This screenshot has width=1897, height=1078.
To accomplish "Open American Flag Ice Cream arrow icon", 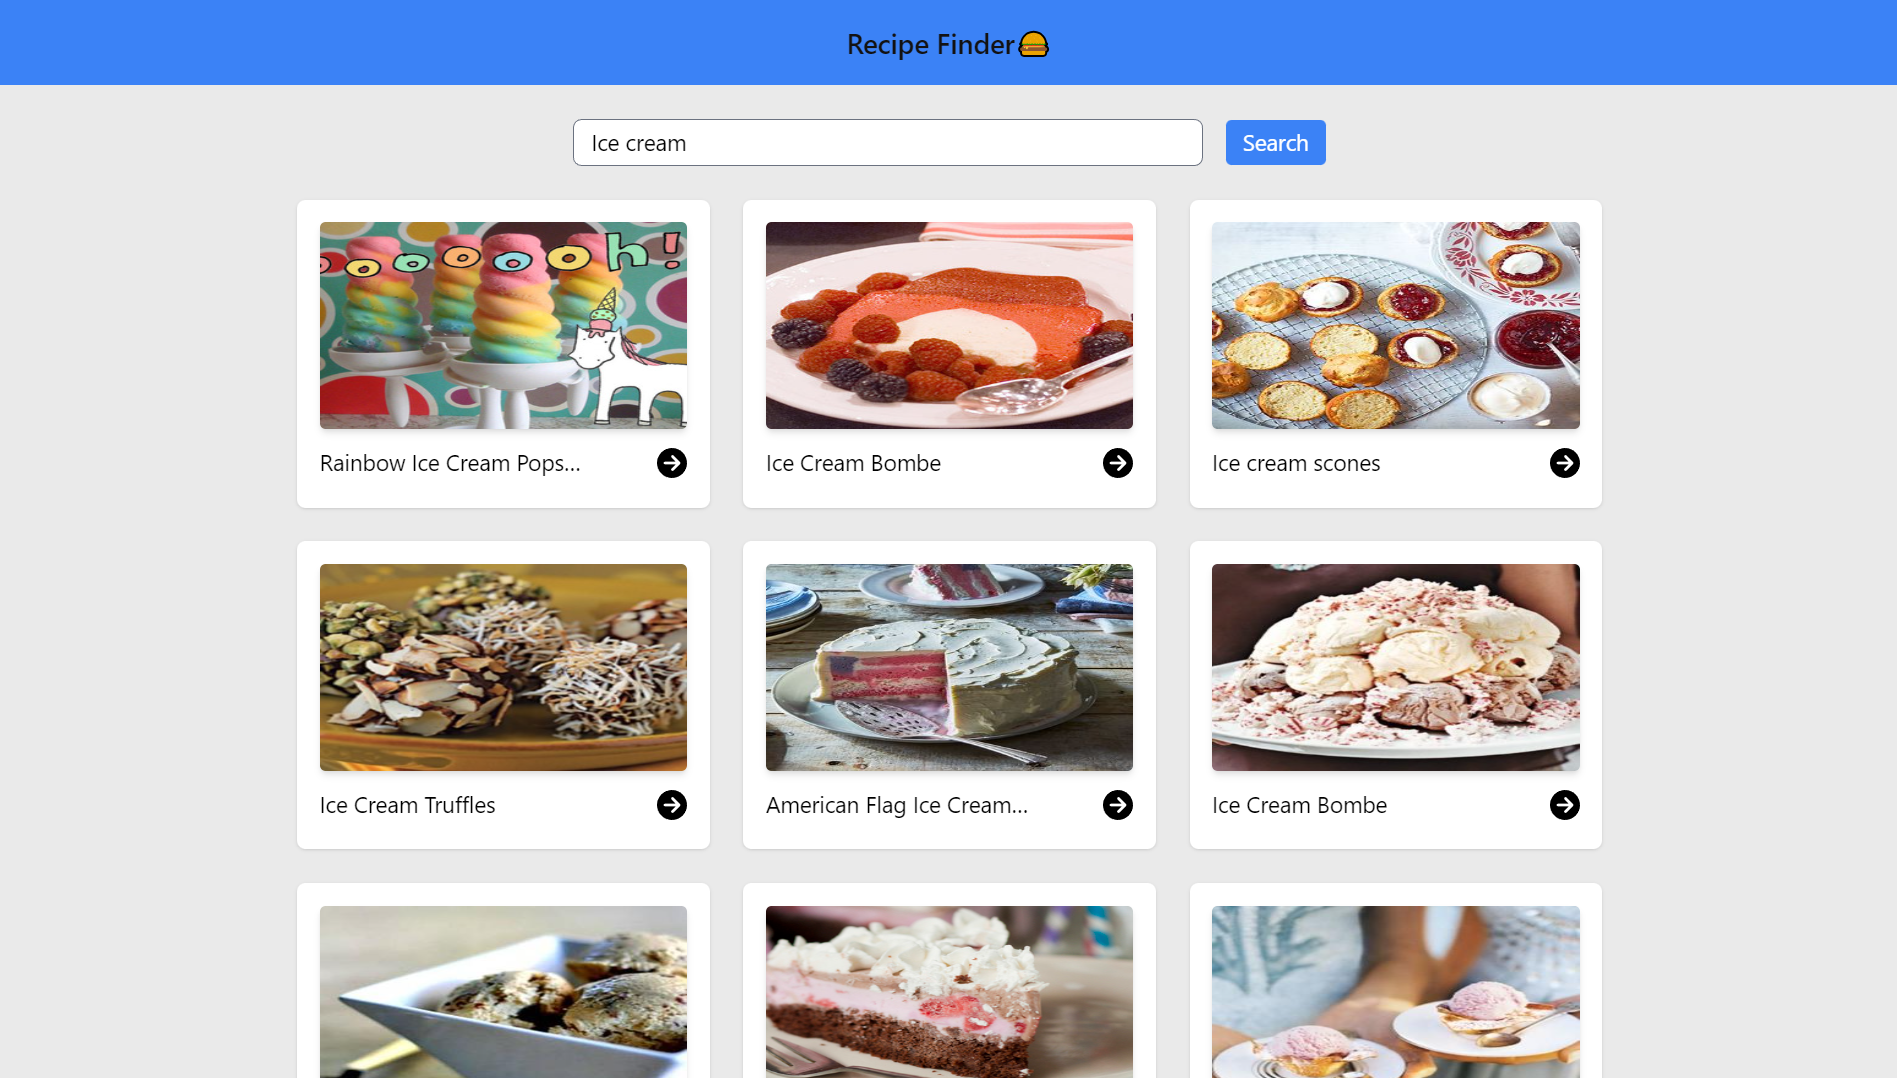I will tap(1118, 805).
